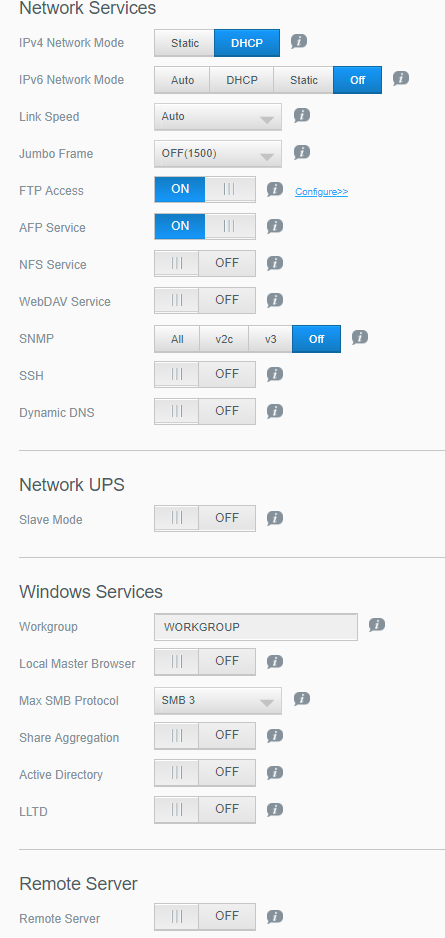Enable the Remote Server toggle
This screenshot has height=938, width=445.
coord(205,916)
